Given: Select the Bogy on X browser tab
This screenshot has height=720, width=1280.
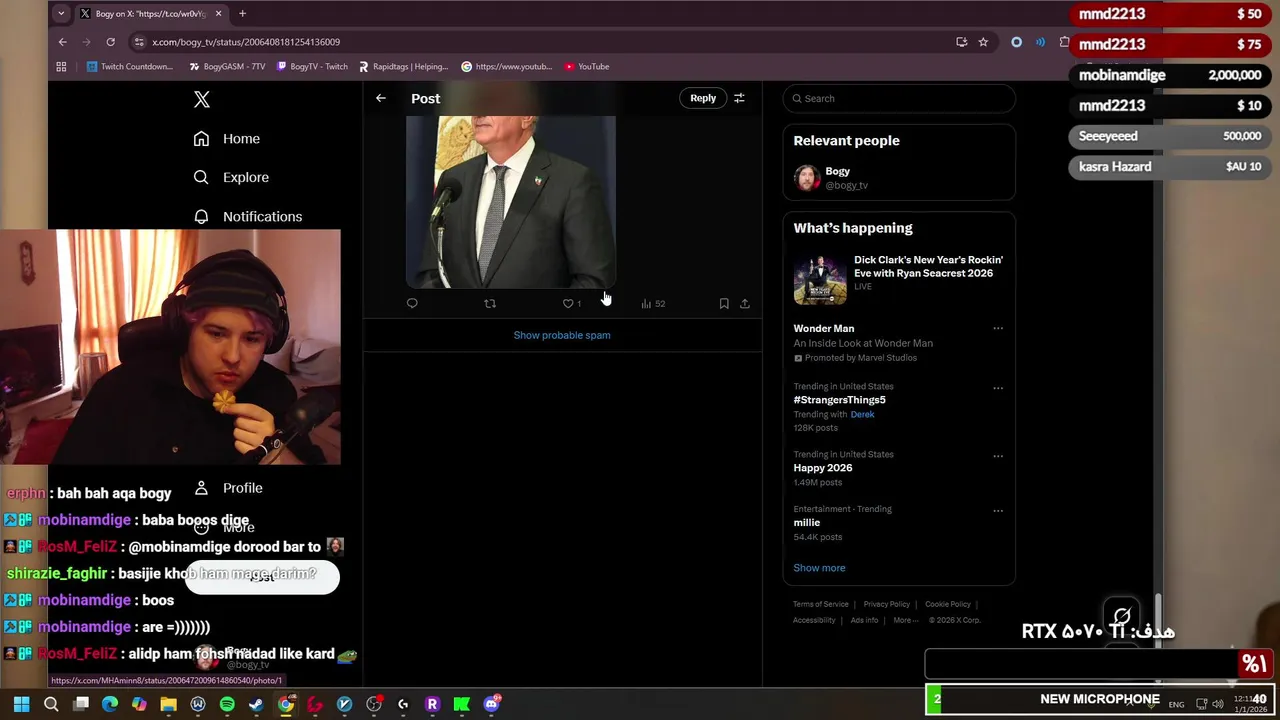Looking at the screenshot, I should click(x=150, y=14).
